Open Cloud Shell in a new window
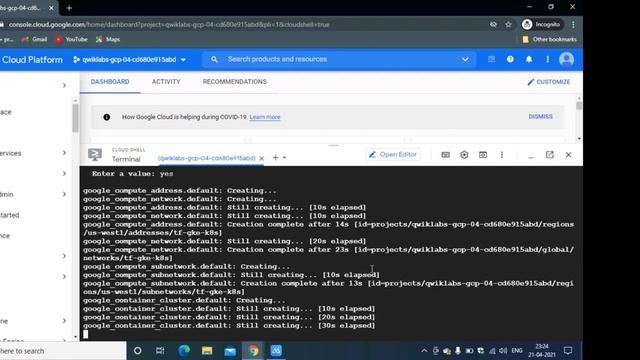 coord(549,154)
